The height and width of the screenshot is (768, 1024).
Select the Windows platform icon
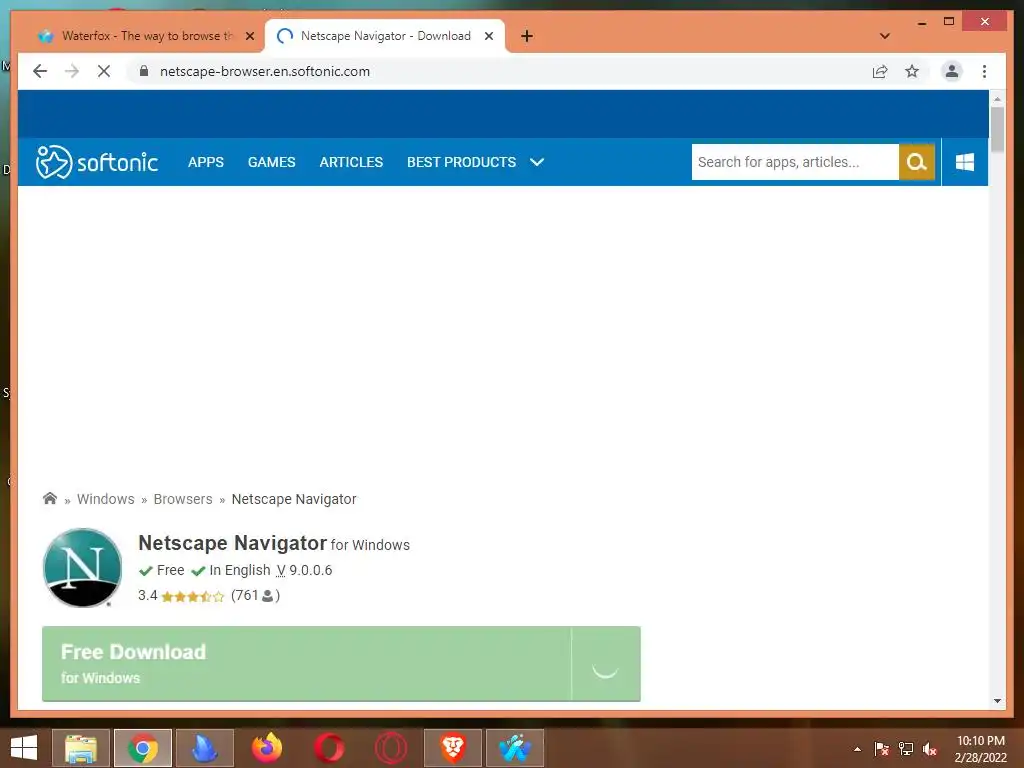[x=965, y=162]
